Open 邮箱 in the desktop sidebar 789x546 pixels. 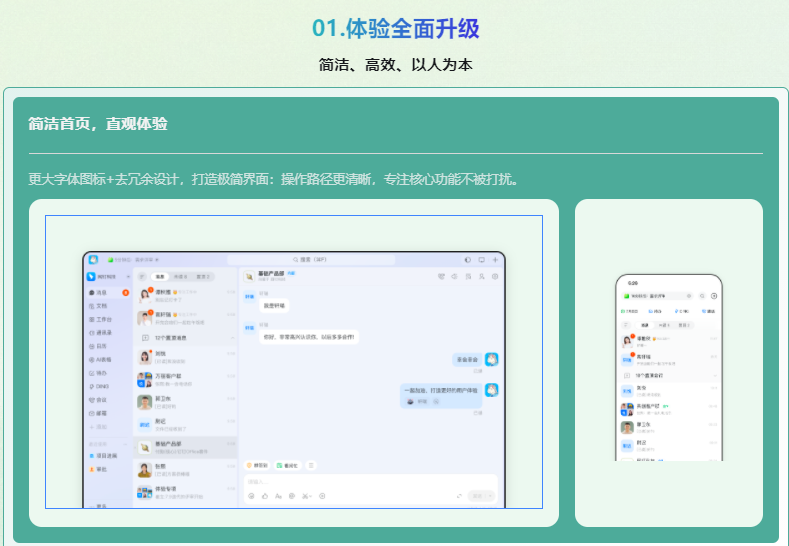(x=101, y=412)
